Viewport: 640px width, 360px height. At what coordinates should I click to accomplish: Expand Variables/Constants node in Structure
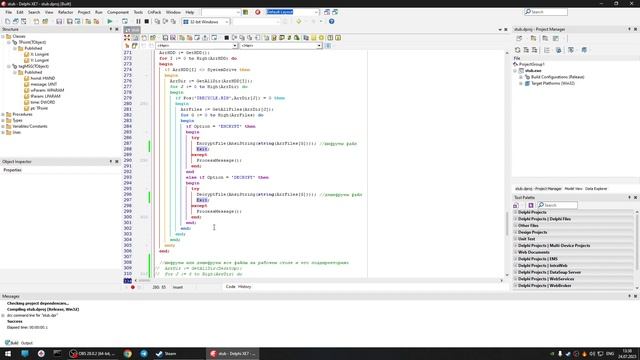click(x=3, y=127)
